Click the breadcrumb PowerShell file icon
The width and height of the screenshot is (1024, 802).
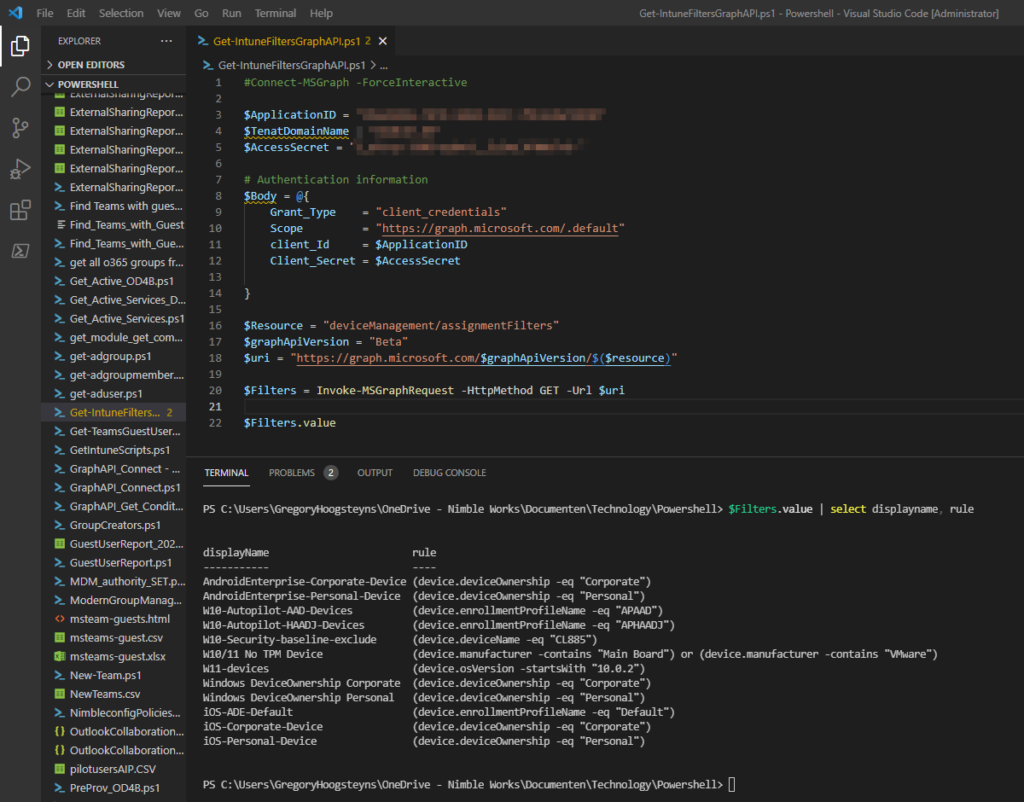pos(208,65)
